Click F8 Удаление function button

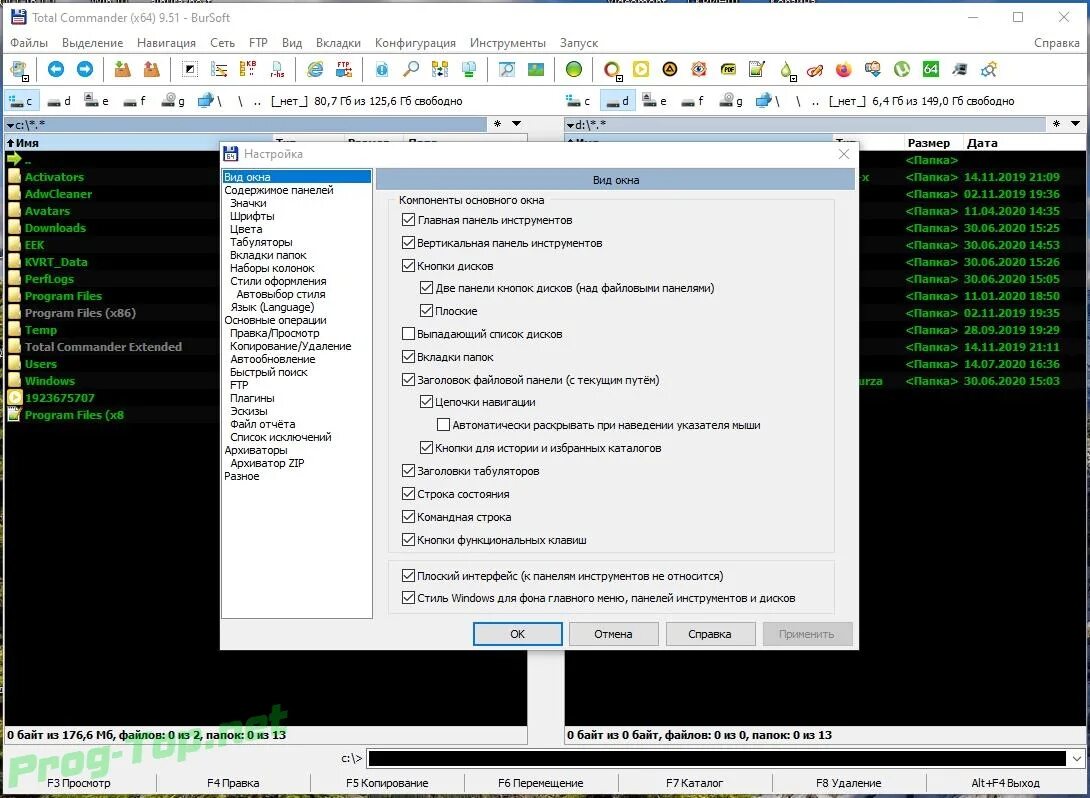point(848,783)
